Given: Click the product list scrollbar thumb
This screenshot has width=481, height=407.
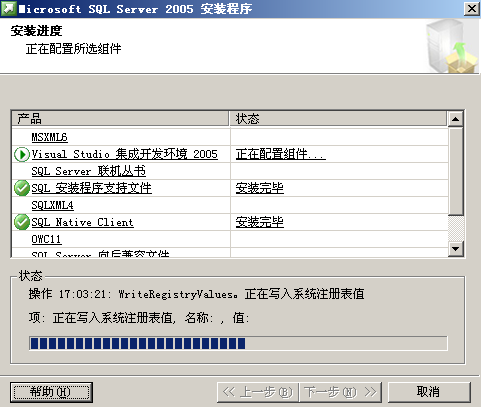Looking at the screenshot, I should point(456,171).
